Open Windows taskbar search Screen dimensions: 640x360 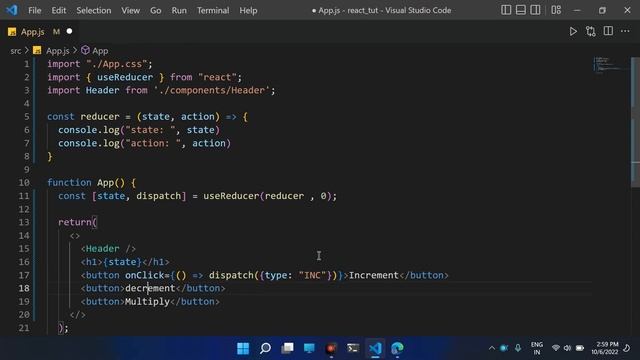coord(265,348)
